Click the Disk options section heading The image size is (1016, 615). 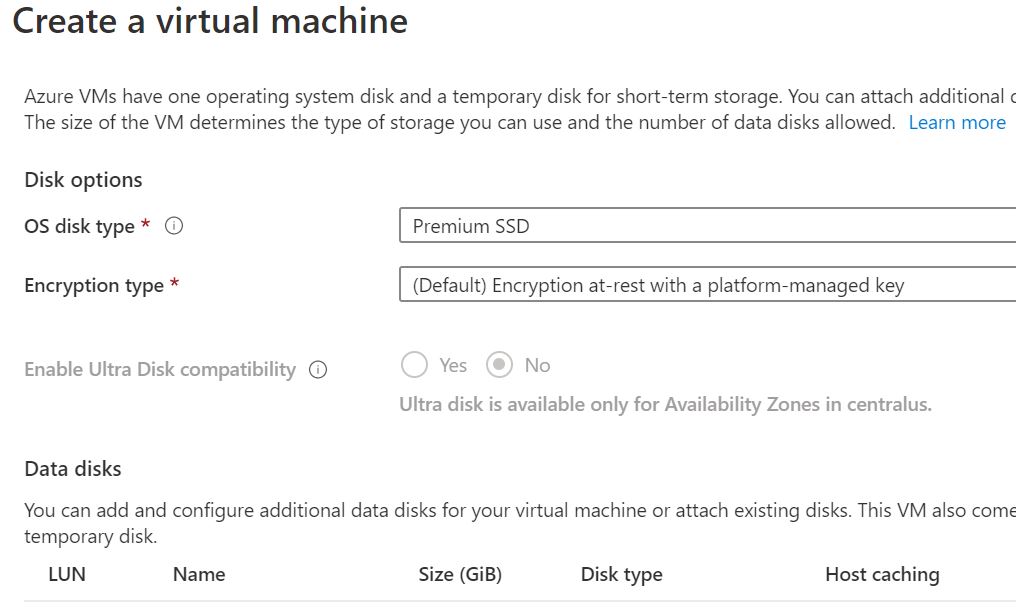pos(82,180)
